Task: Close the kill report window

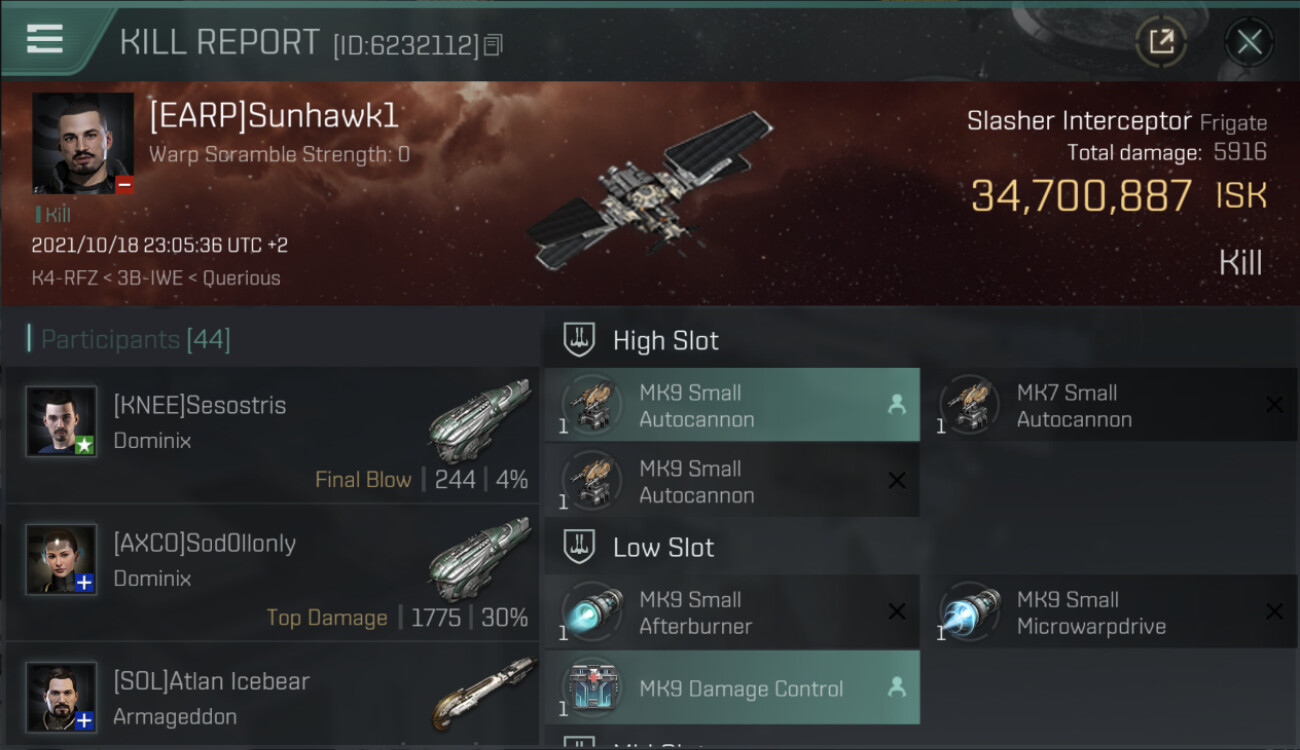Action: 1249,42
